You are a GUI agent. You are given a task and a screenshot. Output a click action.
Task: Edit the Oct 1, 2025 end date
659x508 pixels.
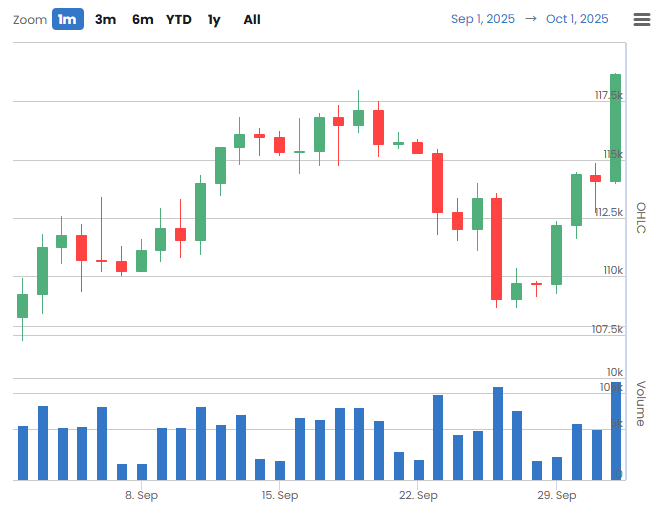(x=577, y=19)
